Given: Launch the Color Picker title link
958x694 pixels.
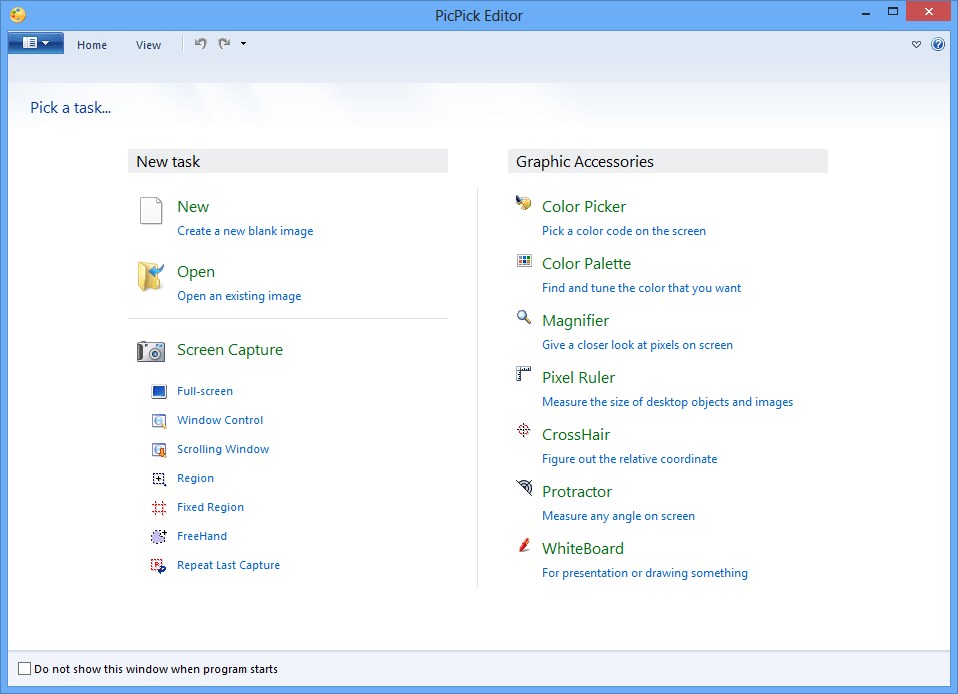Looking at the screenshot, I should point(584,206).
